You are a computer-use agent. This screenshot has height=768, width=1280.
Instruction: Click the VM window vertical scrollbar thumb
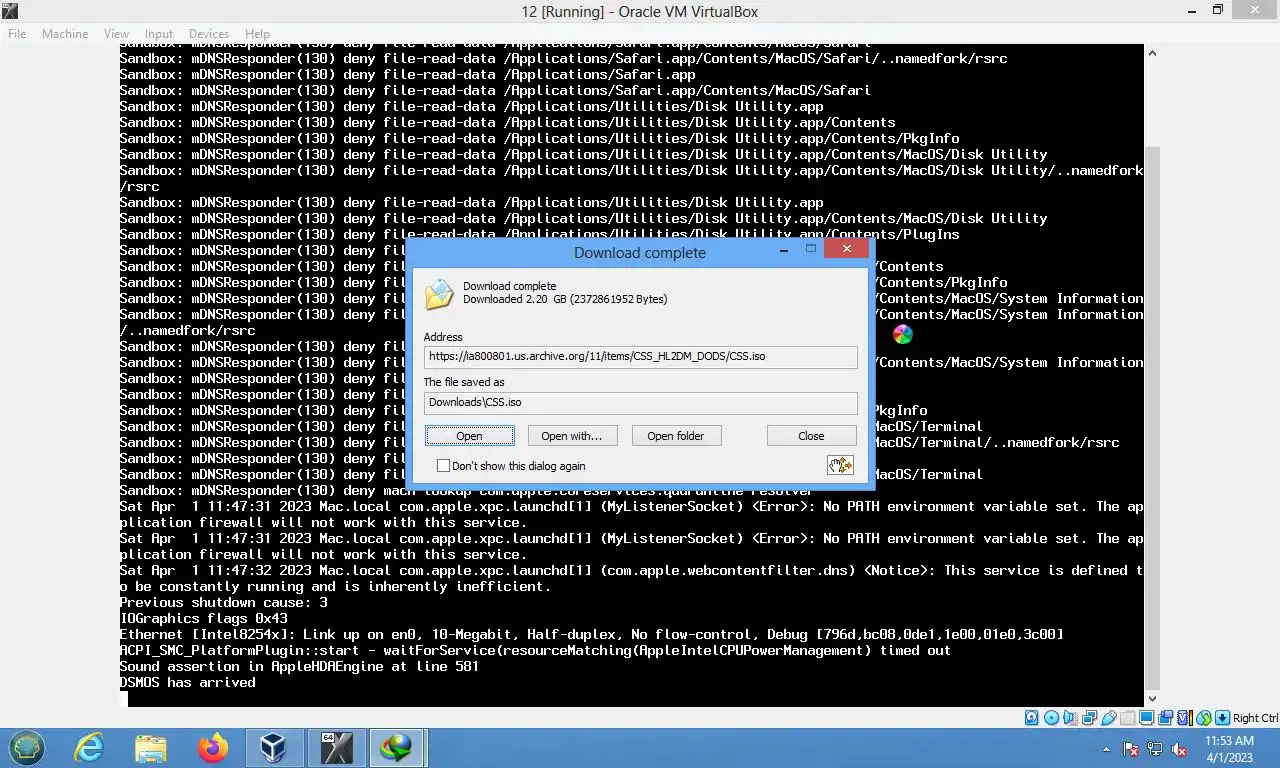click(x=1152, y=417)
